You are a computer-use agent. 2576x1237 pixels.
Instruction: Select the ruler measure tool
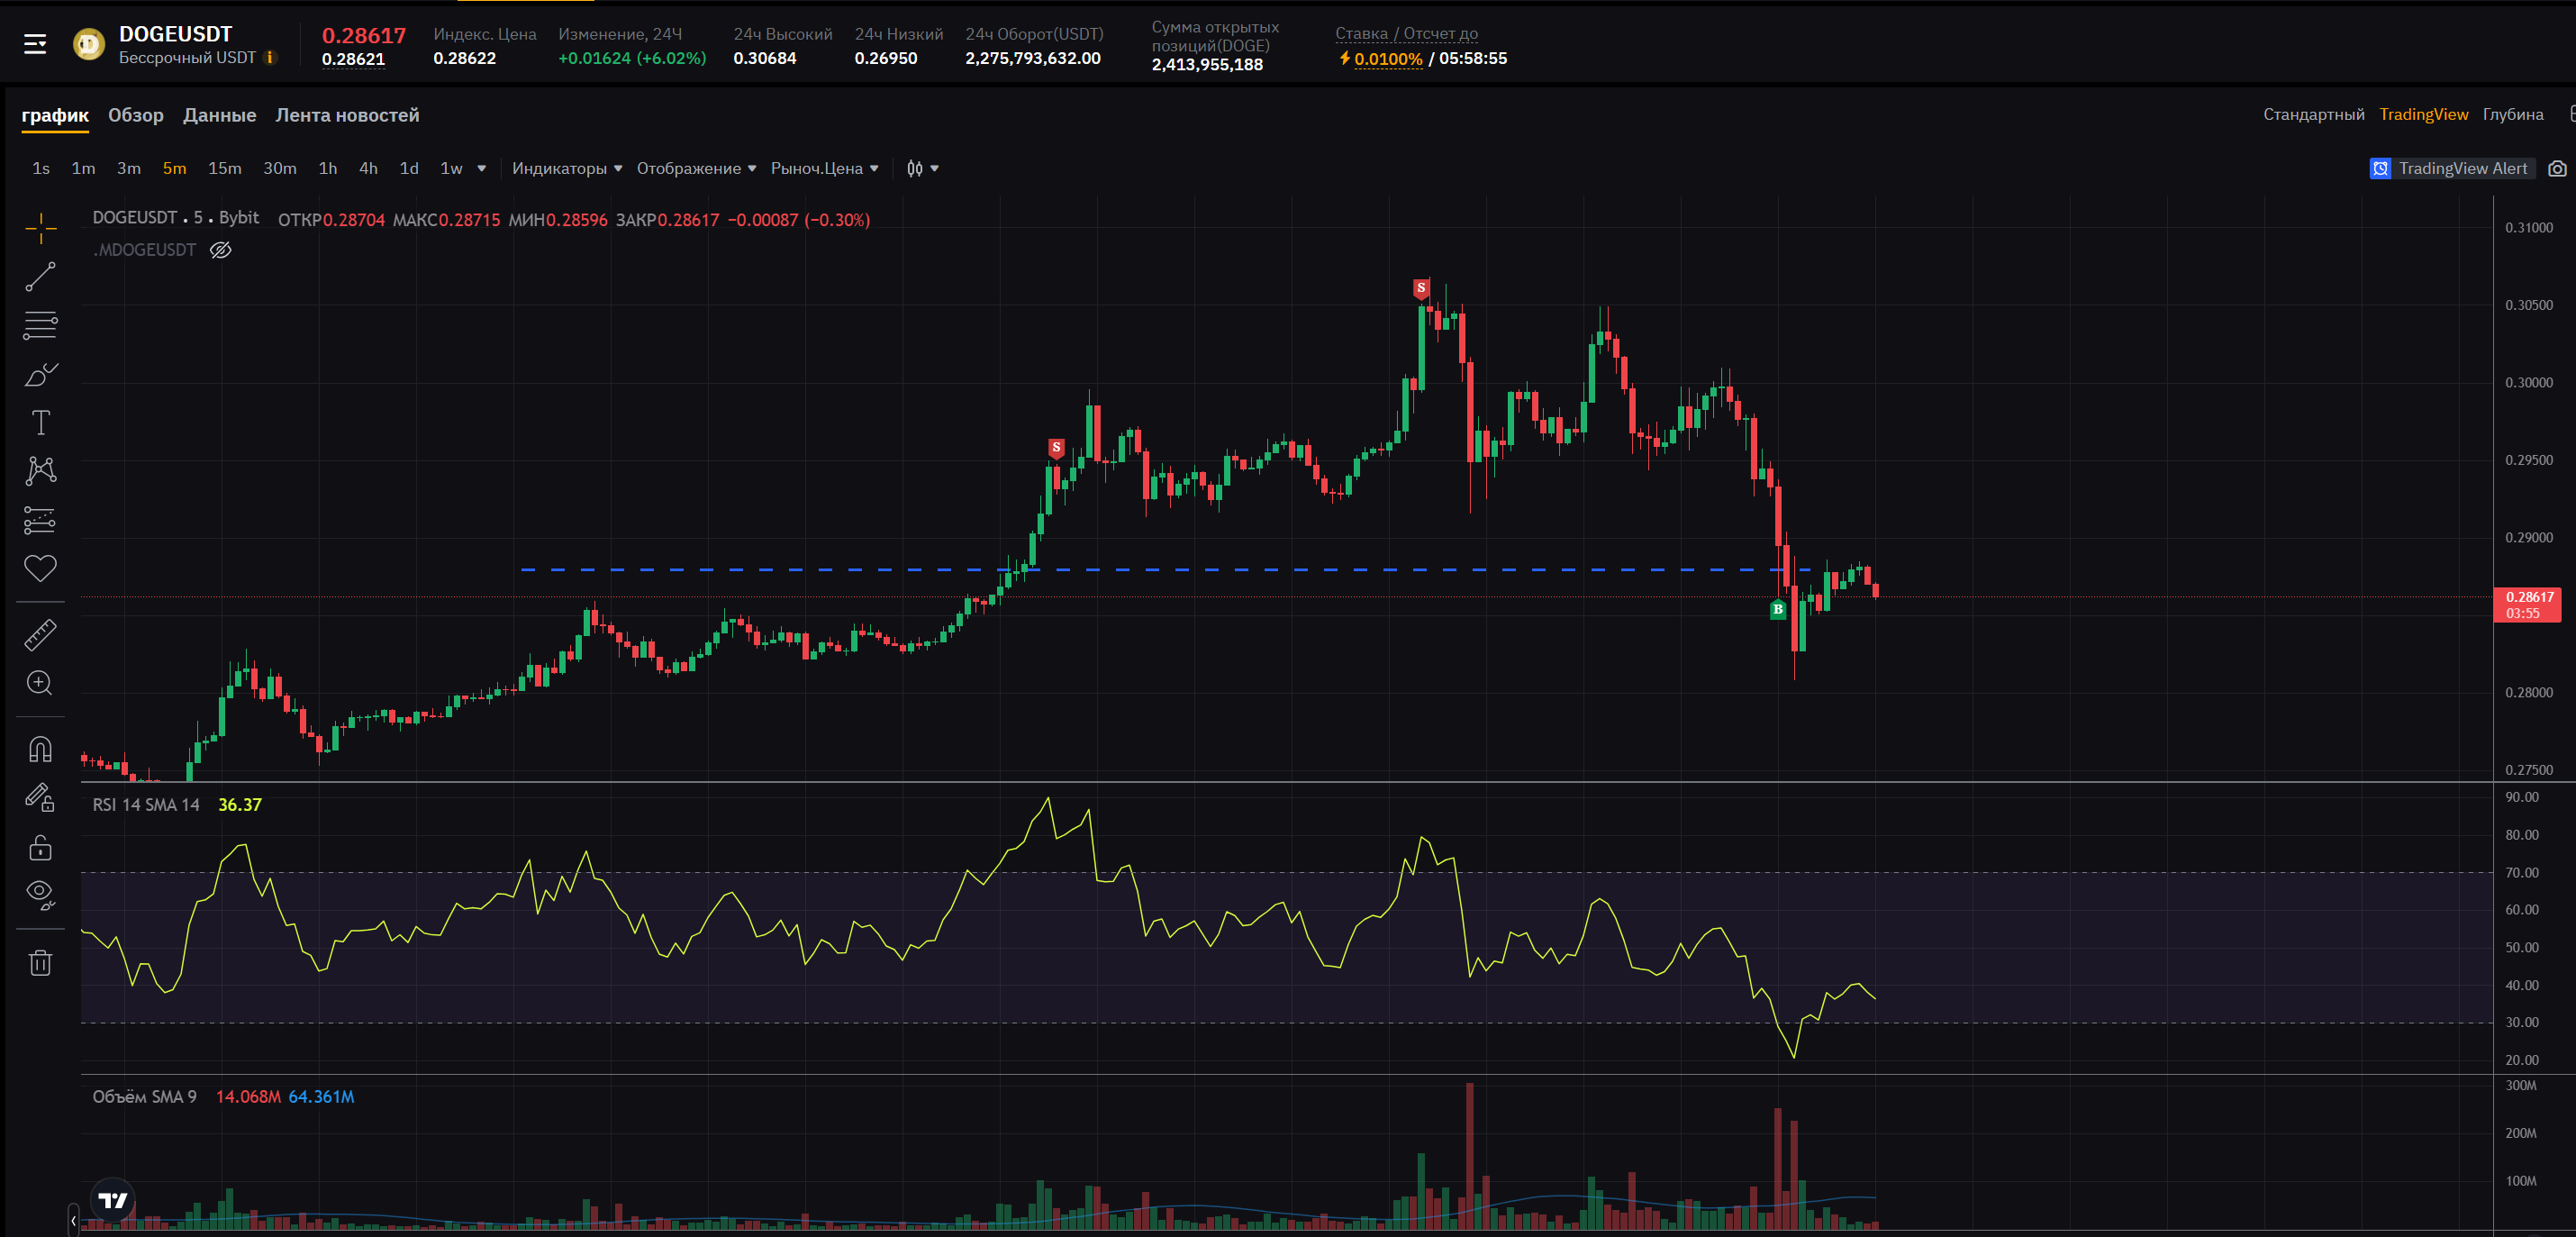(40, 635)
